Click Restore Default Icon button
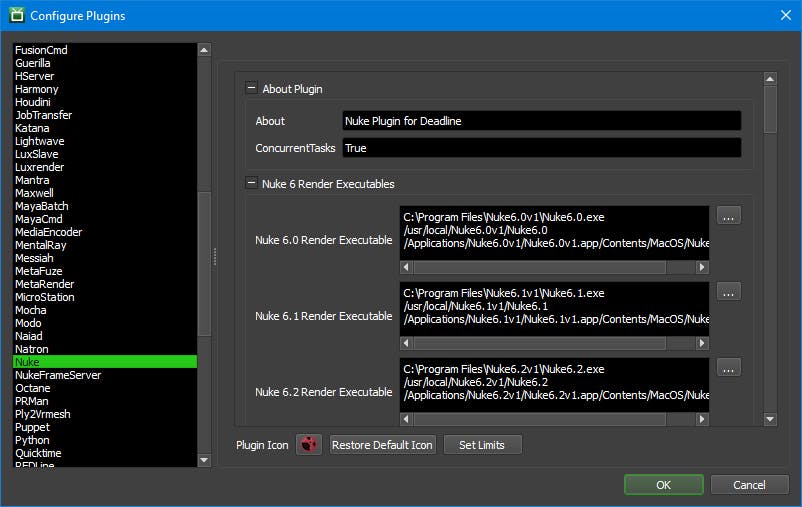This screenshot has height=507, width=802. (382, 445)
